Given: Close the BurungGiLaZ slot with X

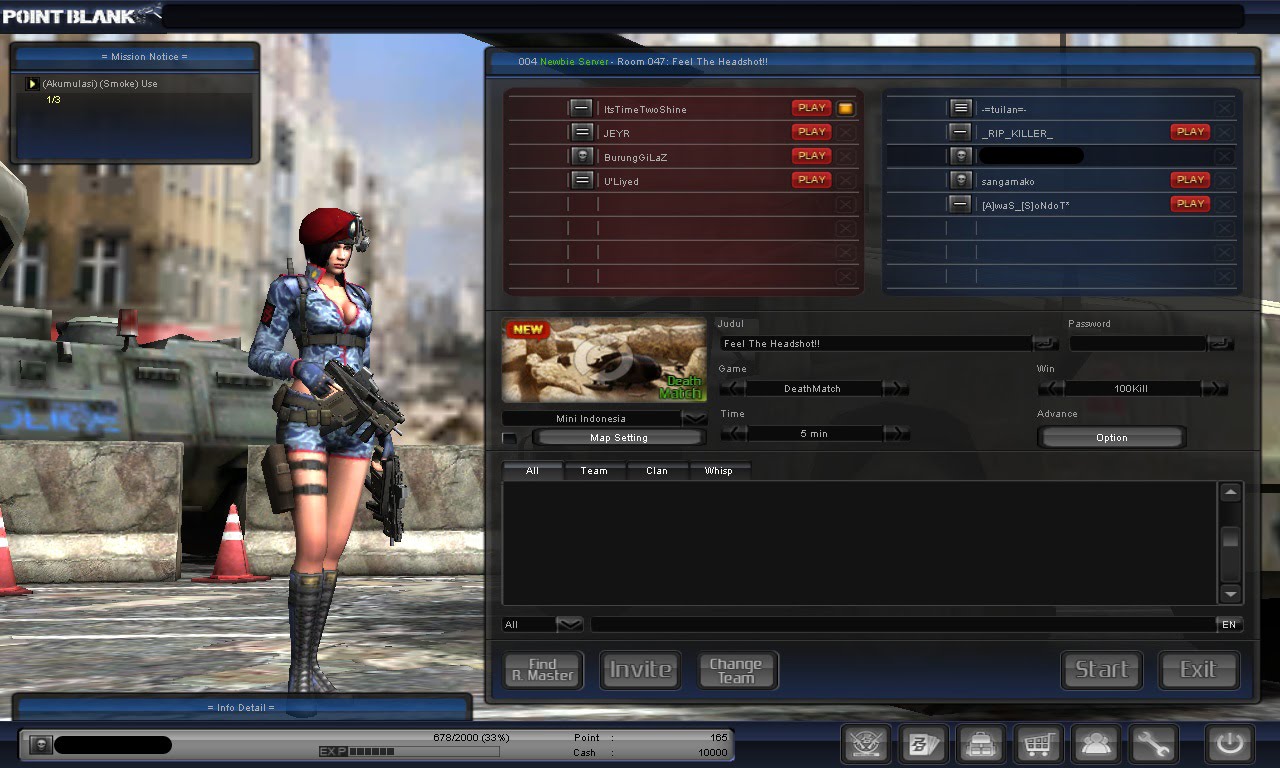Looking at the screenshot, I should [846, 156].
